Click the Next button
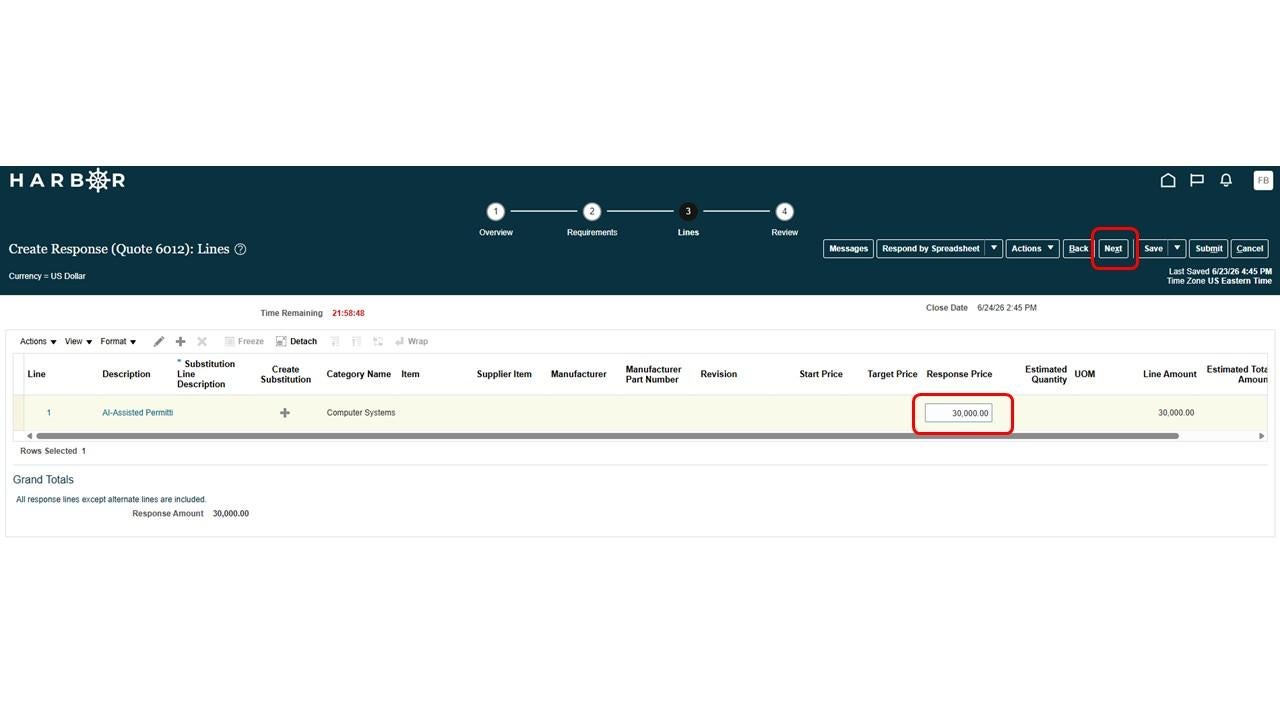The image size is (1280, 720). [x=1113, y=248]
